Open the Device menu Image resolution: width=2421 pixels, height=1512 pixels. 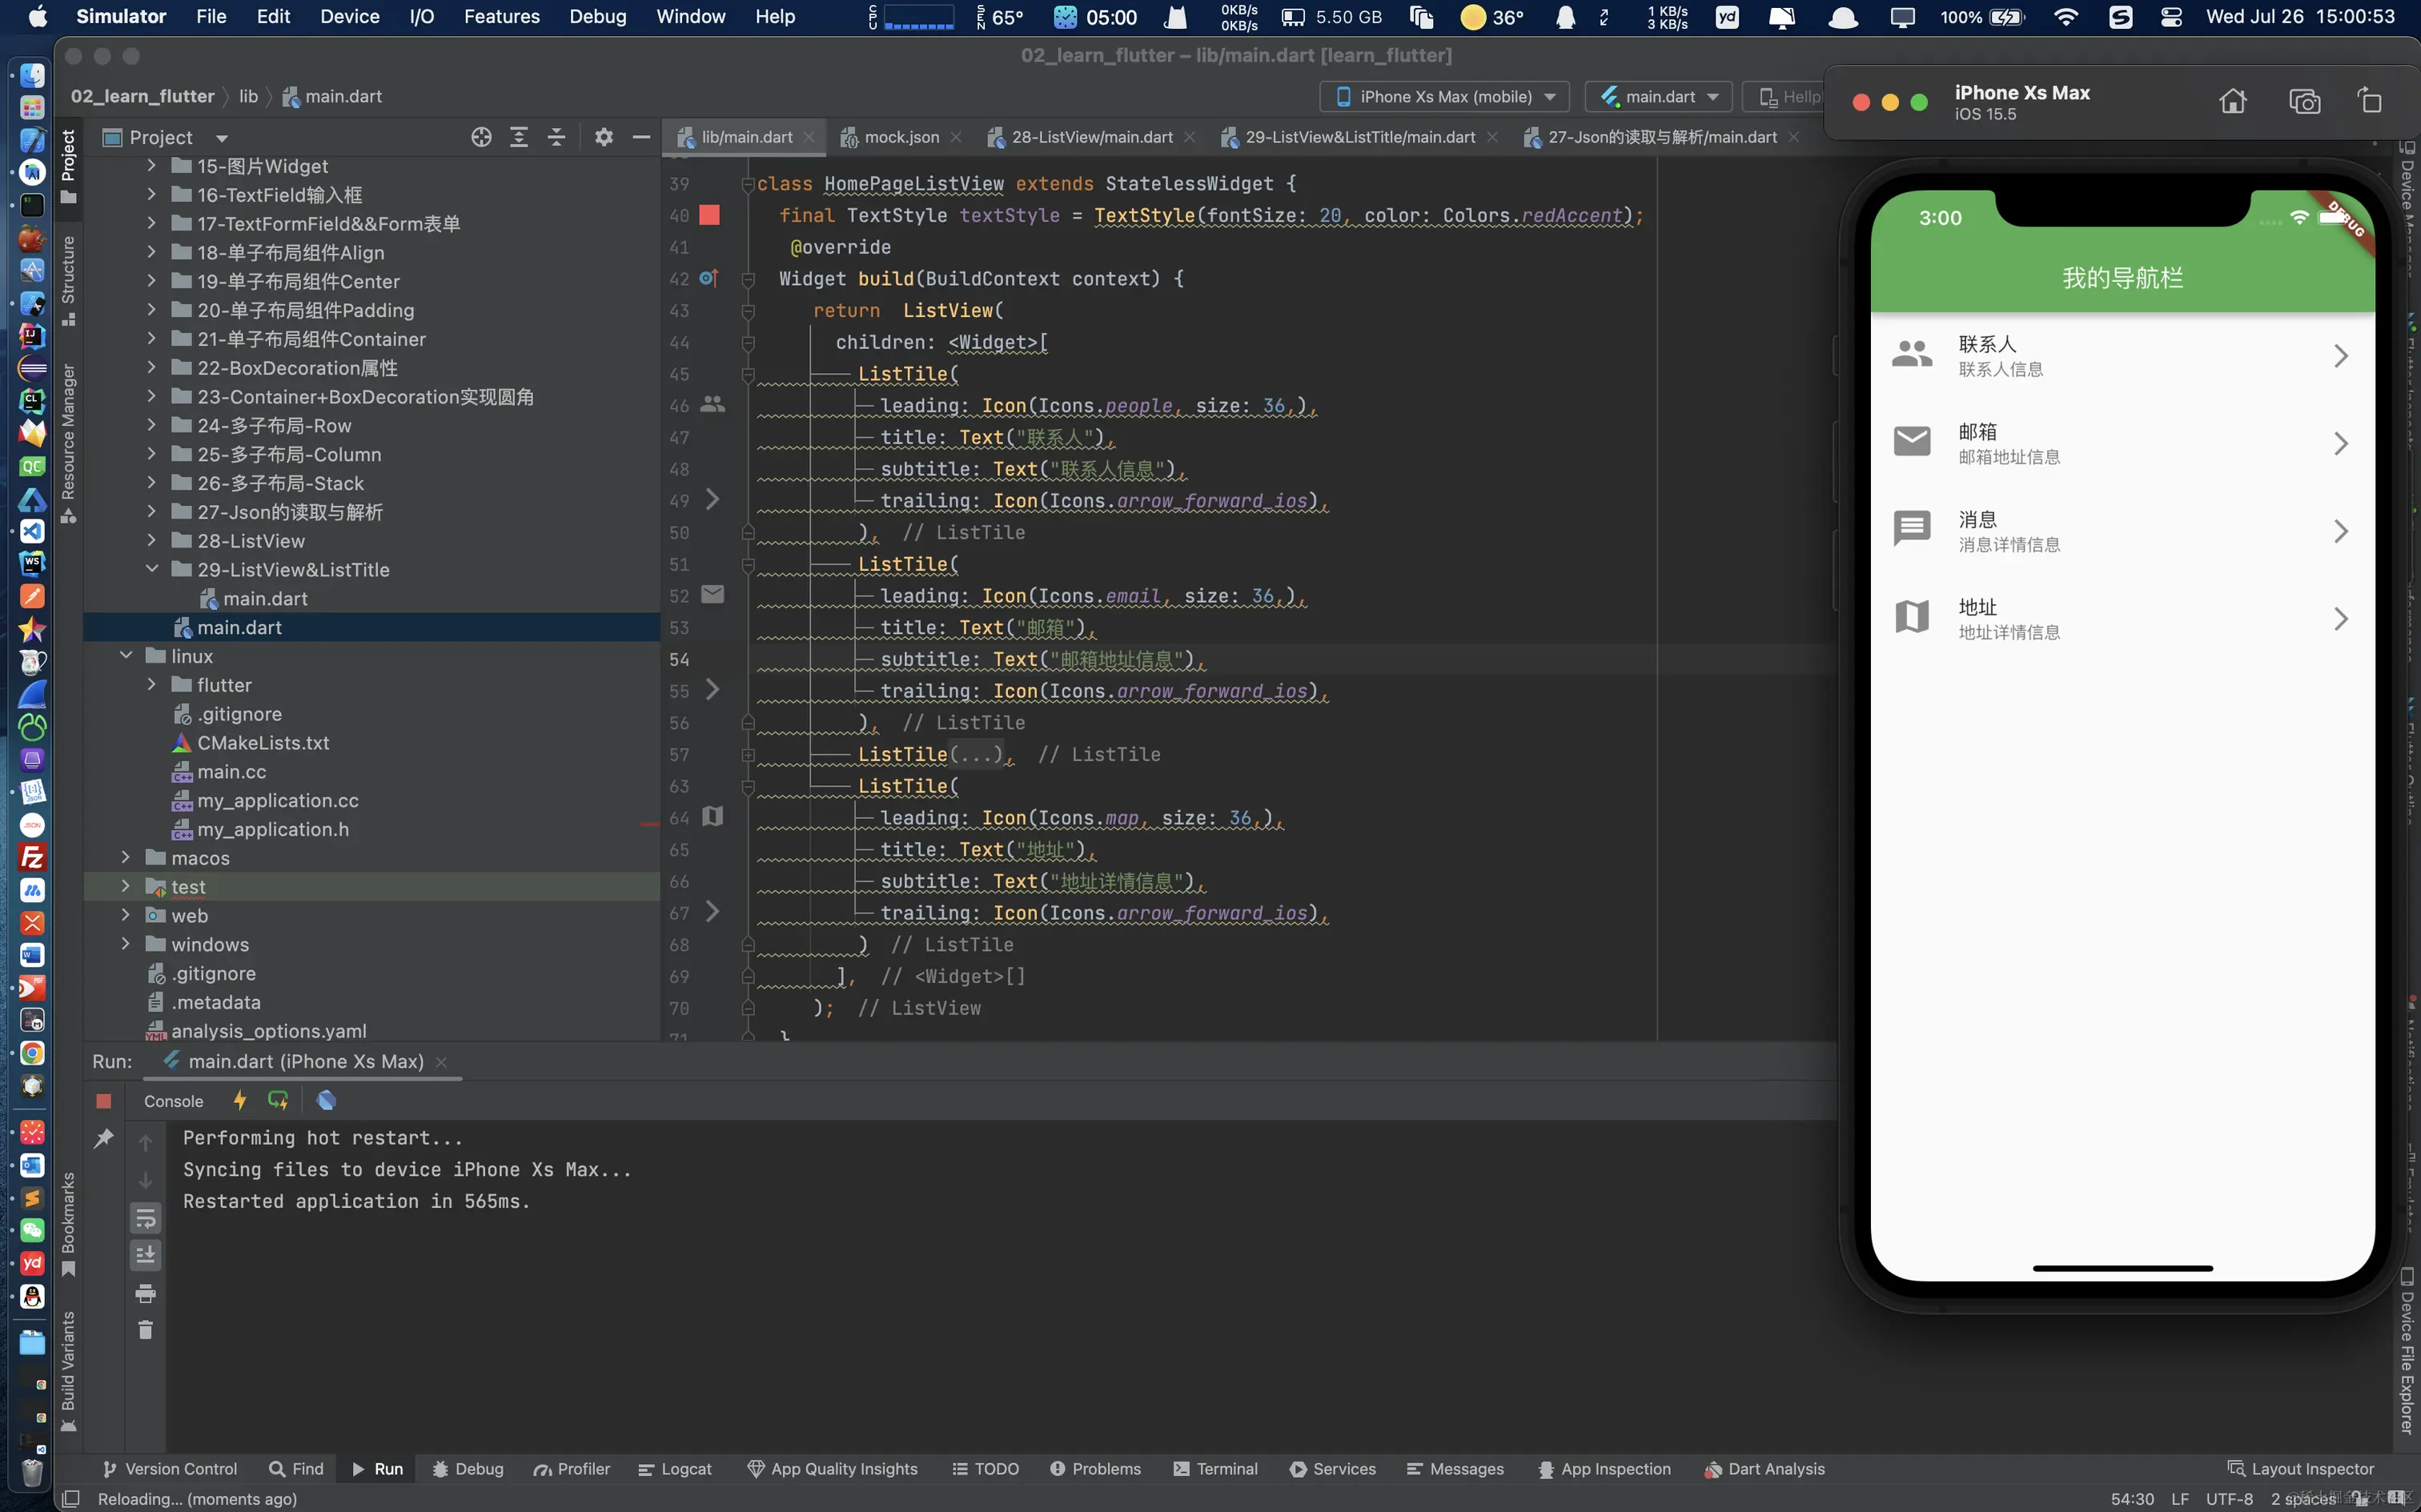click(349, 17)
